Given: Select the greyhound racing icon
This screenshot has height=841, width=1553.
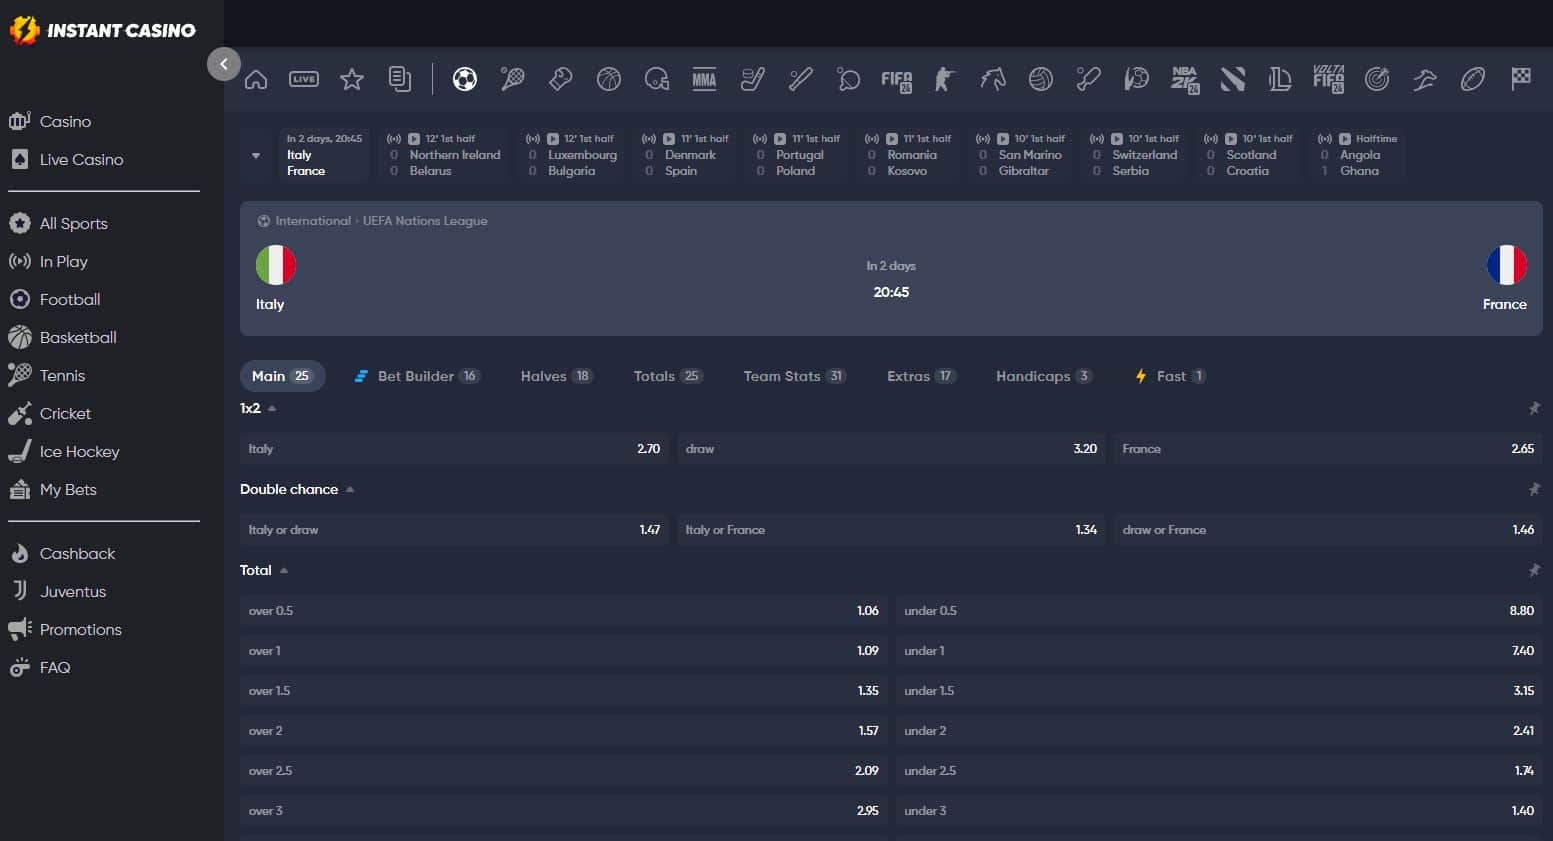Looking at the screenshot, I should point(1425,79).
